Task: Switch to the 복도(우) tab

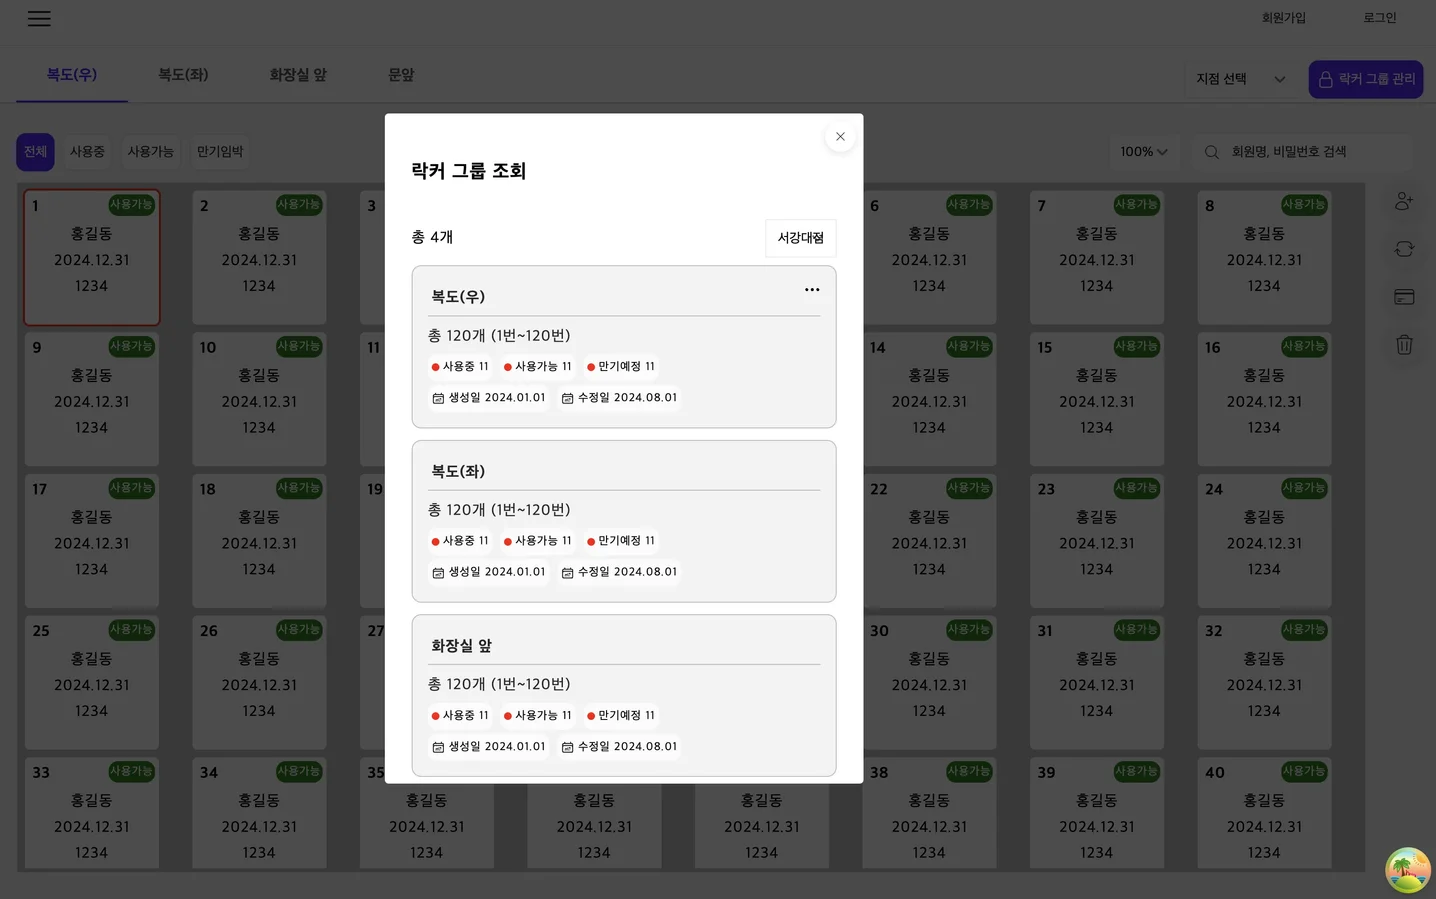Action: click(x=72, y=75)
